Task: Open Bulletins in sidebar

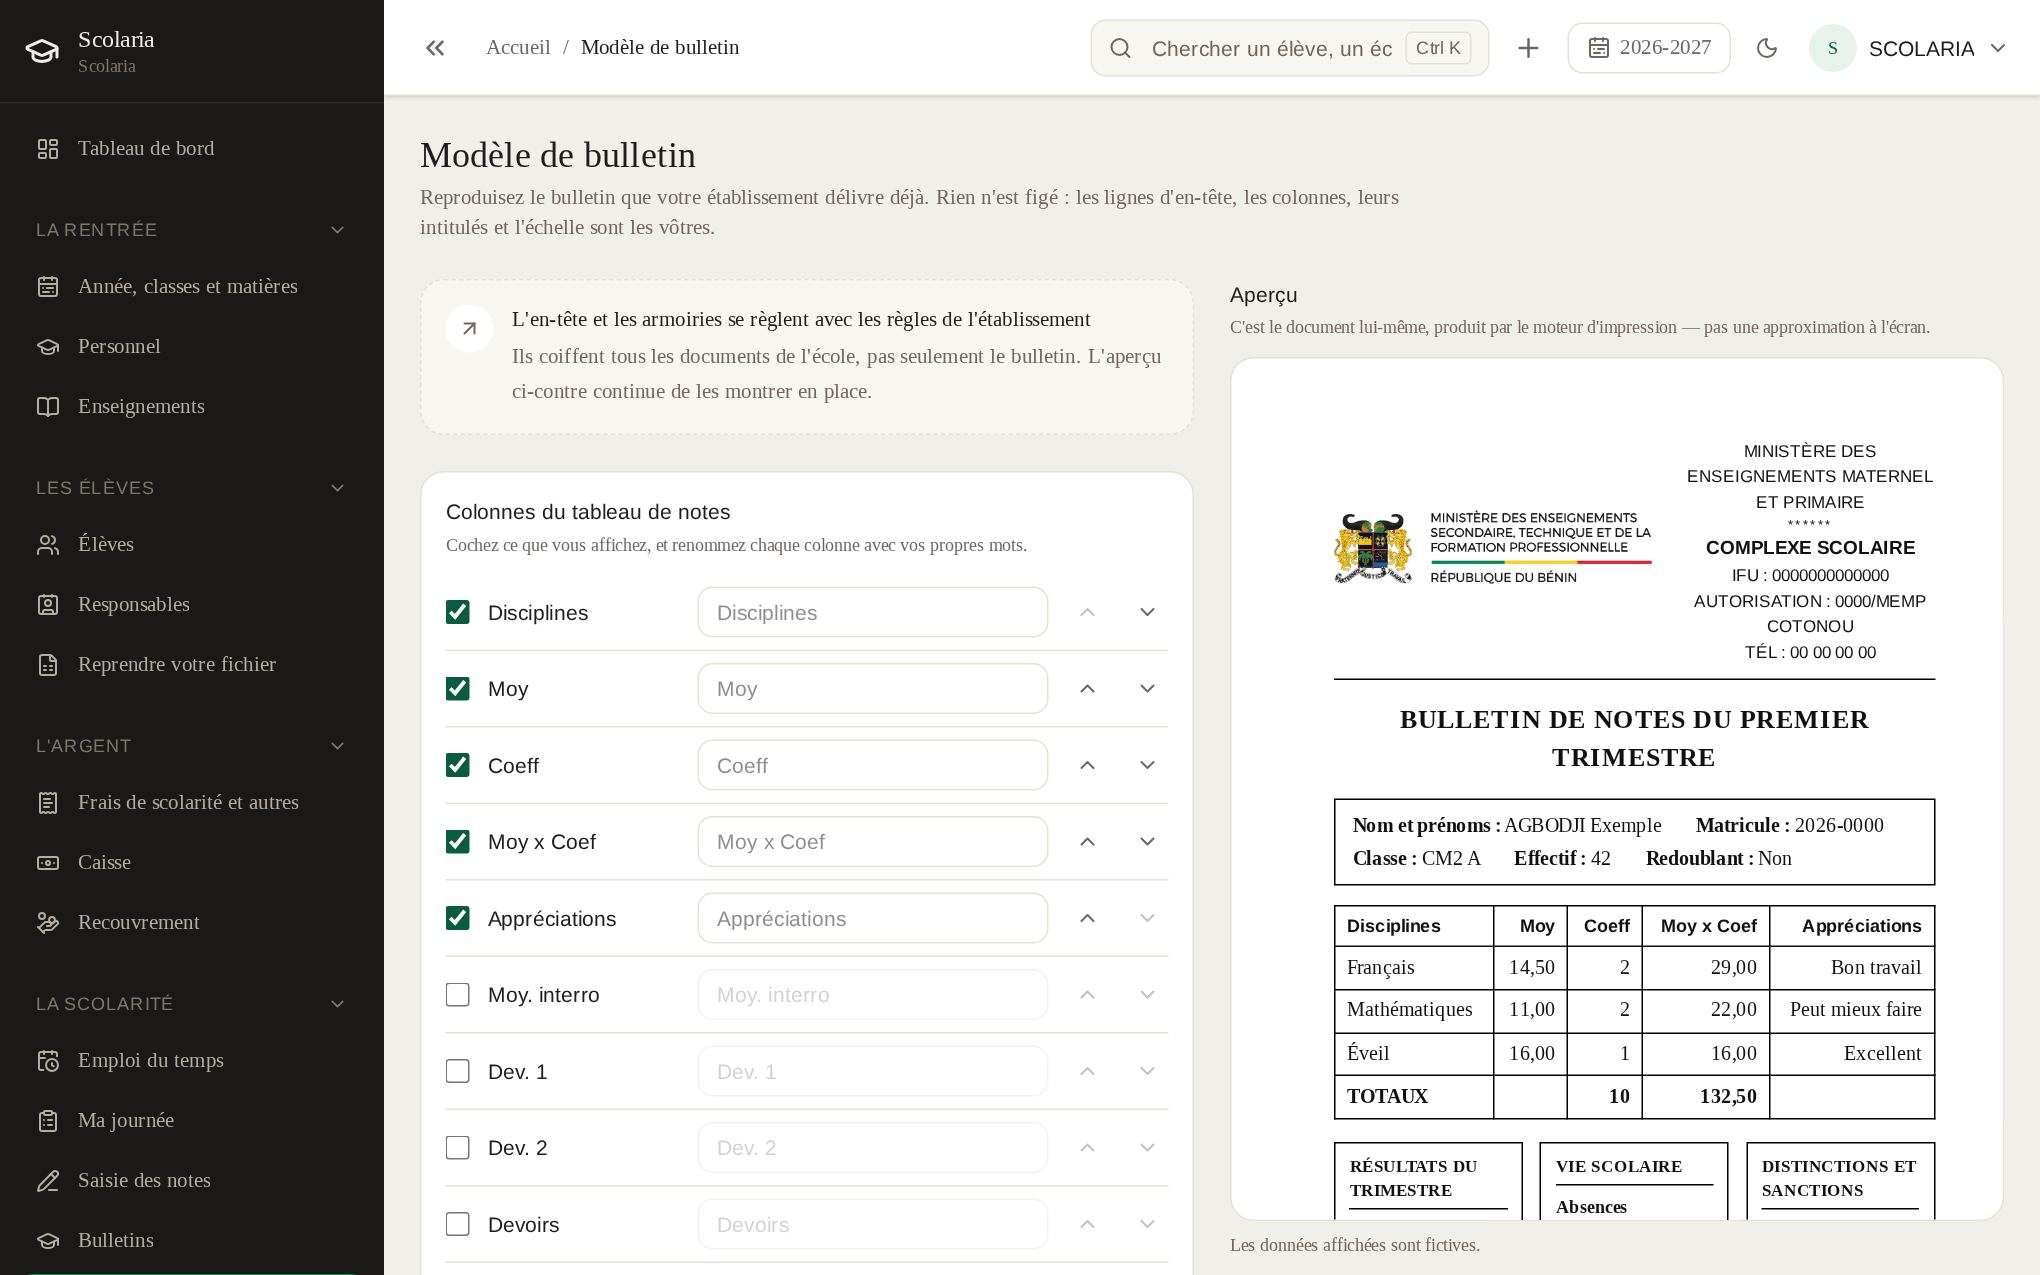Action: coord(191,1240)
